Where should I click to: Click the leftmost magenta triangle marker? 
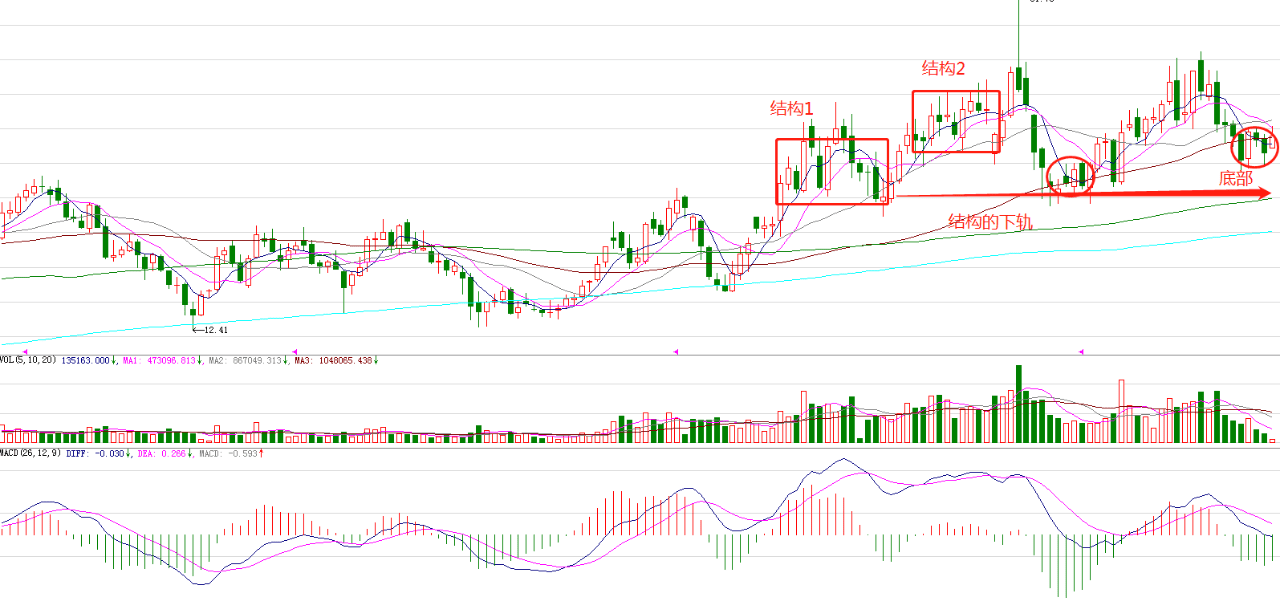click(x=294, y=351)
